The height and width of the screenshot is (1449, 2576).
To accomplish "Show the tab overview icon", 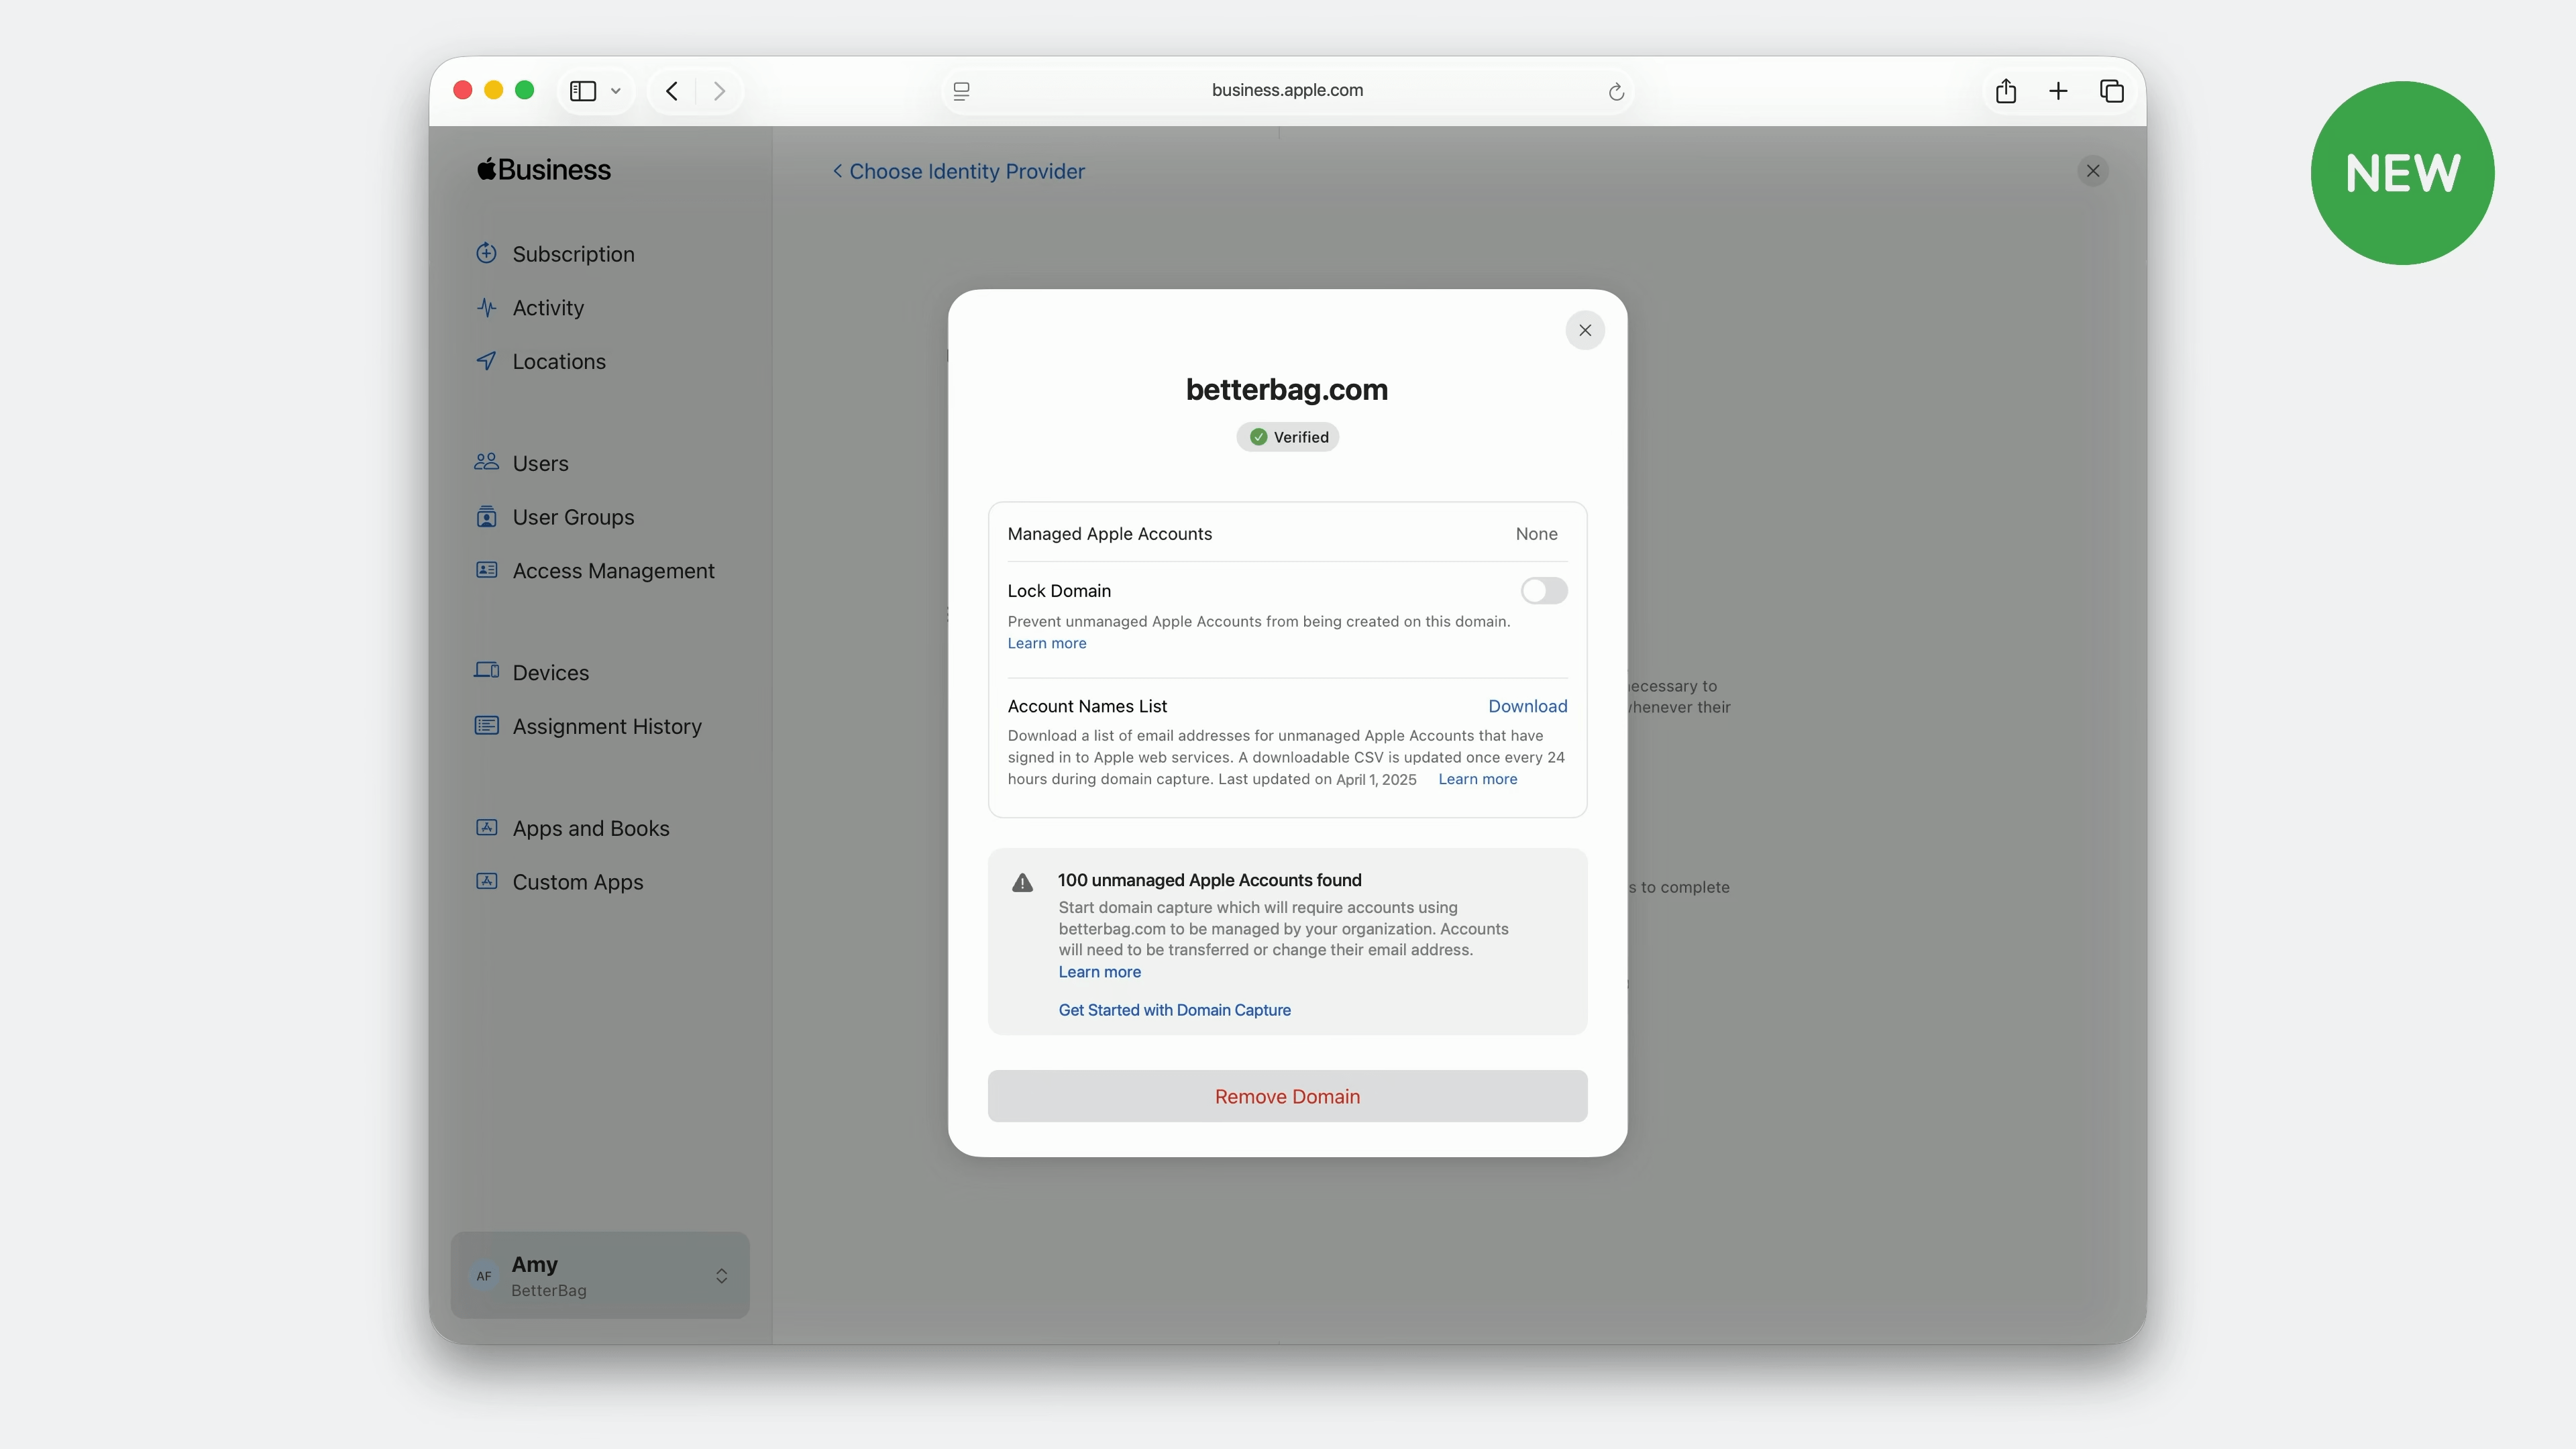I will pyautogui.click(x=2112, y=91).
